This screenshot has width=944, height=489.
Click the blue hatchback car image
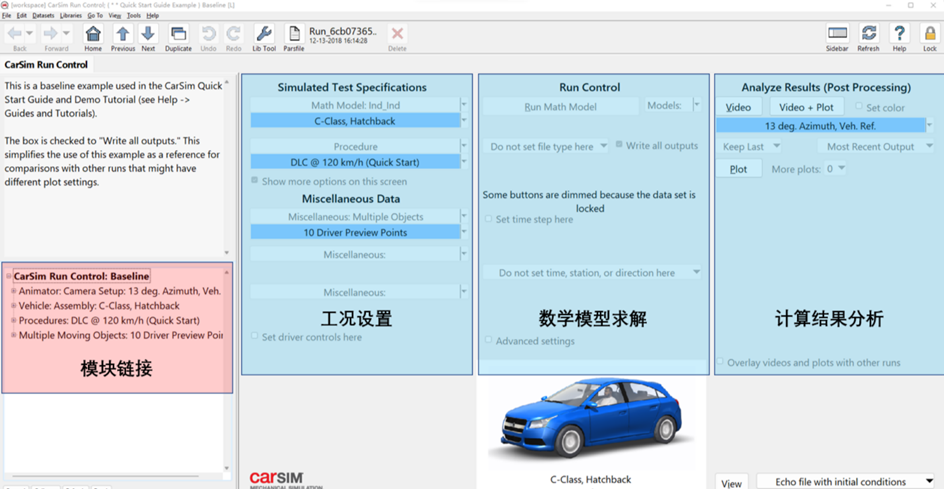point(592,419)
